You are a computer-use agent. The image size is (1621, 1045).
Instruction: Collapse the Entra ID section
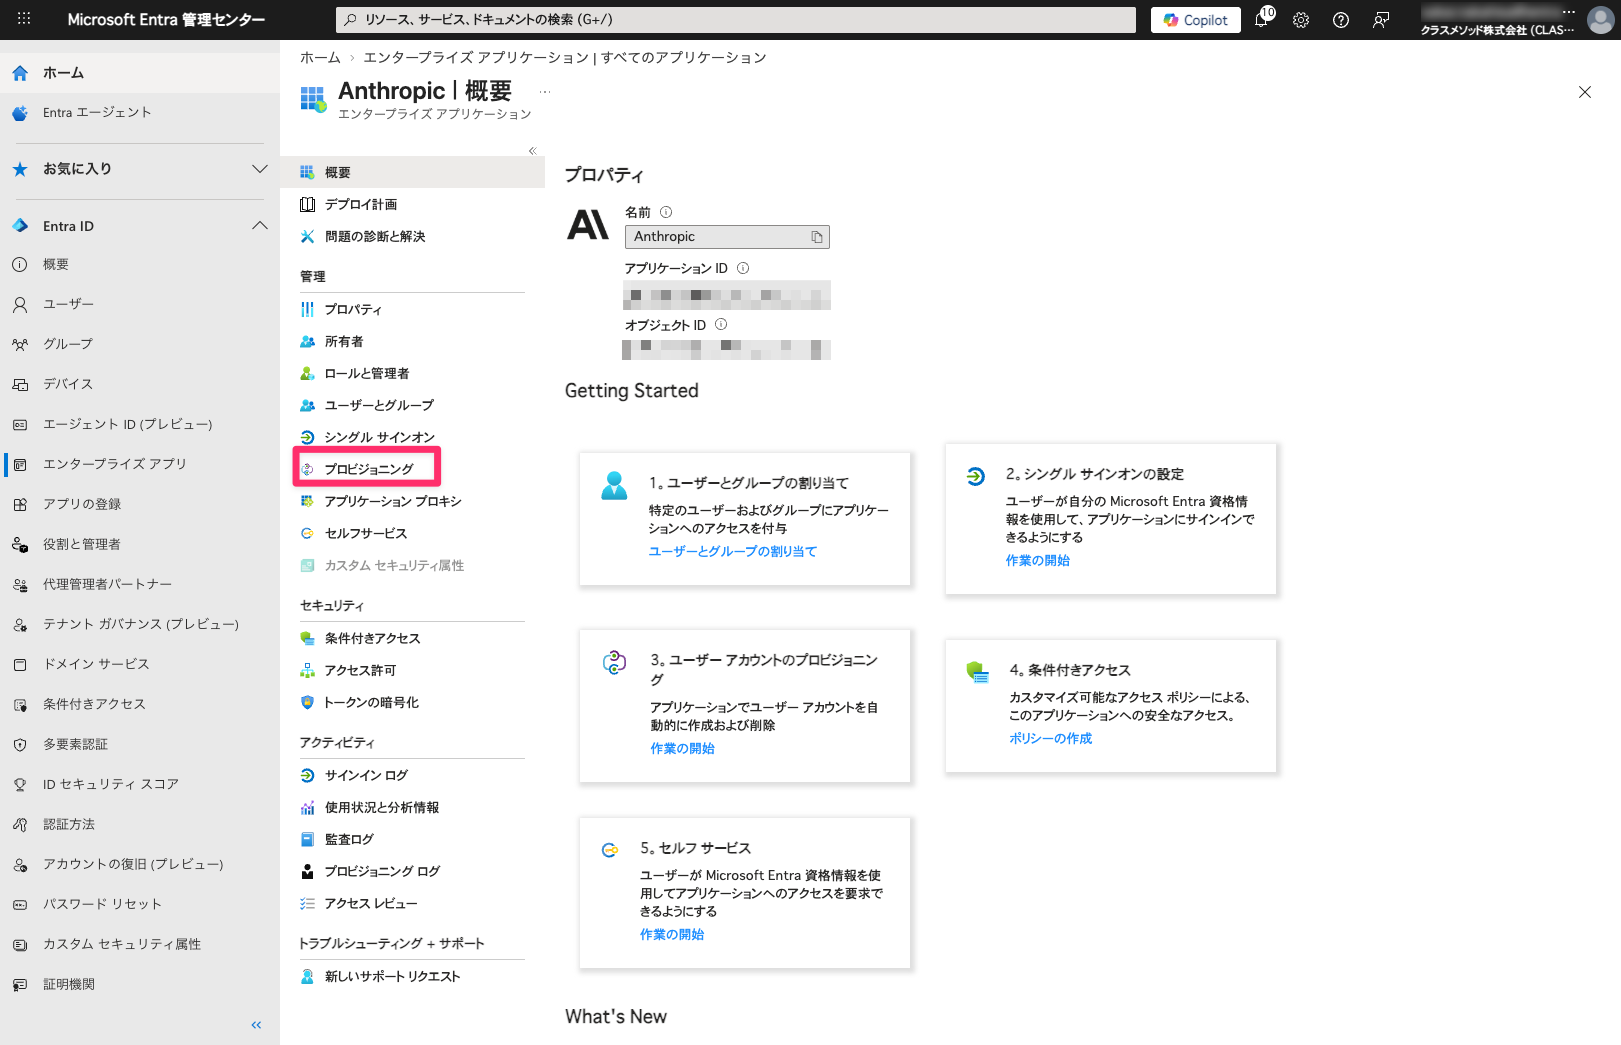[260, 226]
